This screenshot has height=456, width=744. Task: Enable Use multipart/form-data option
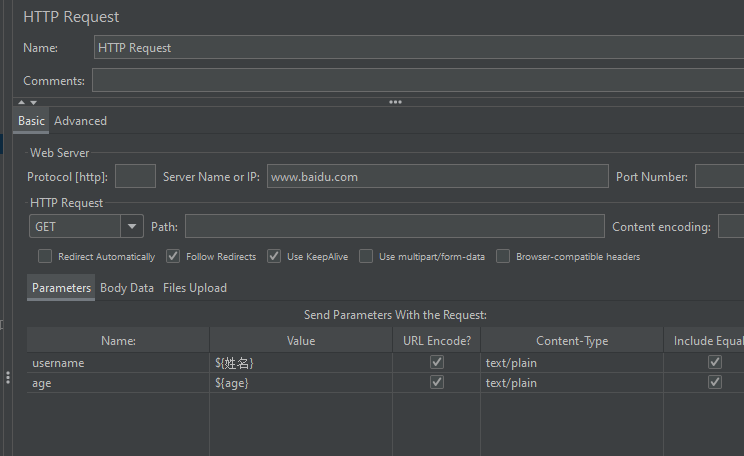click(x=366, y=256)
